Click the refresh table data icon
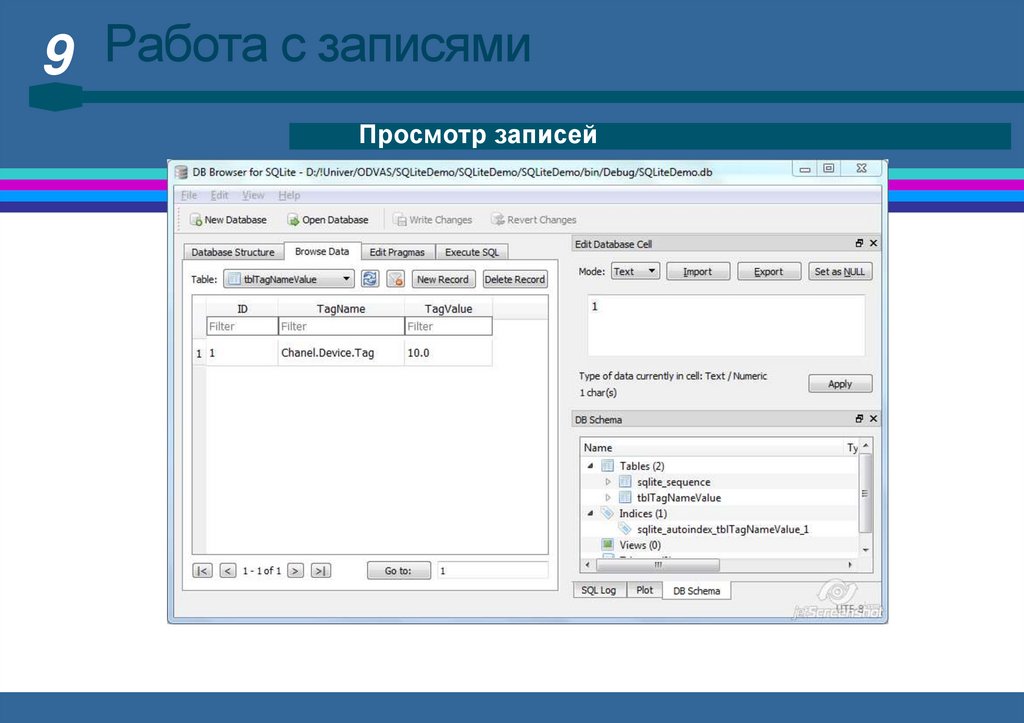Viewport: 1024px width, 723px height. (x=370, y=280)
